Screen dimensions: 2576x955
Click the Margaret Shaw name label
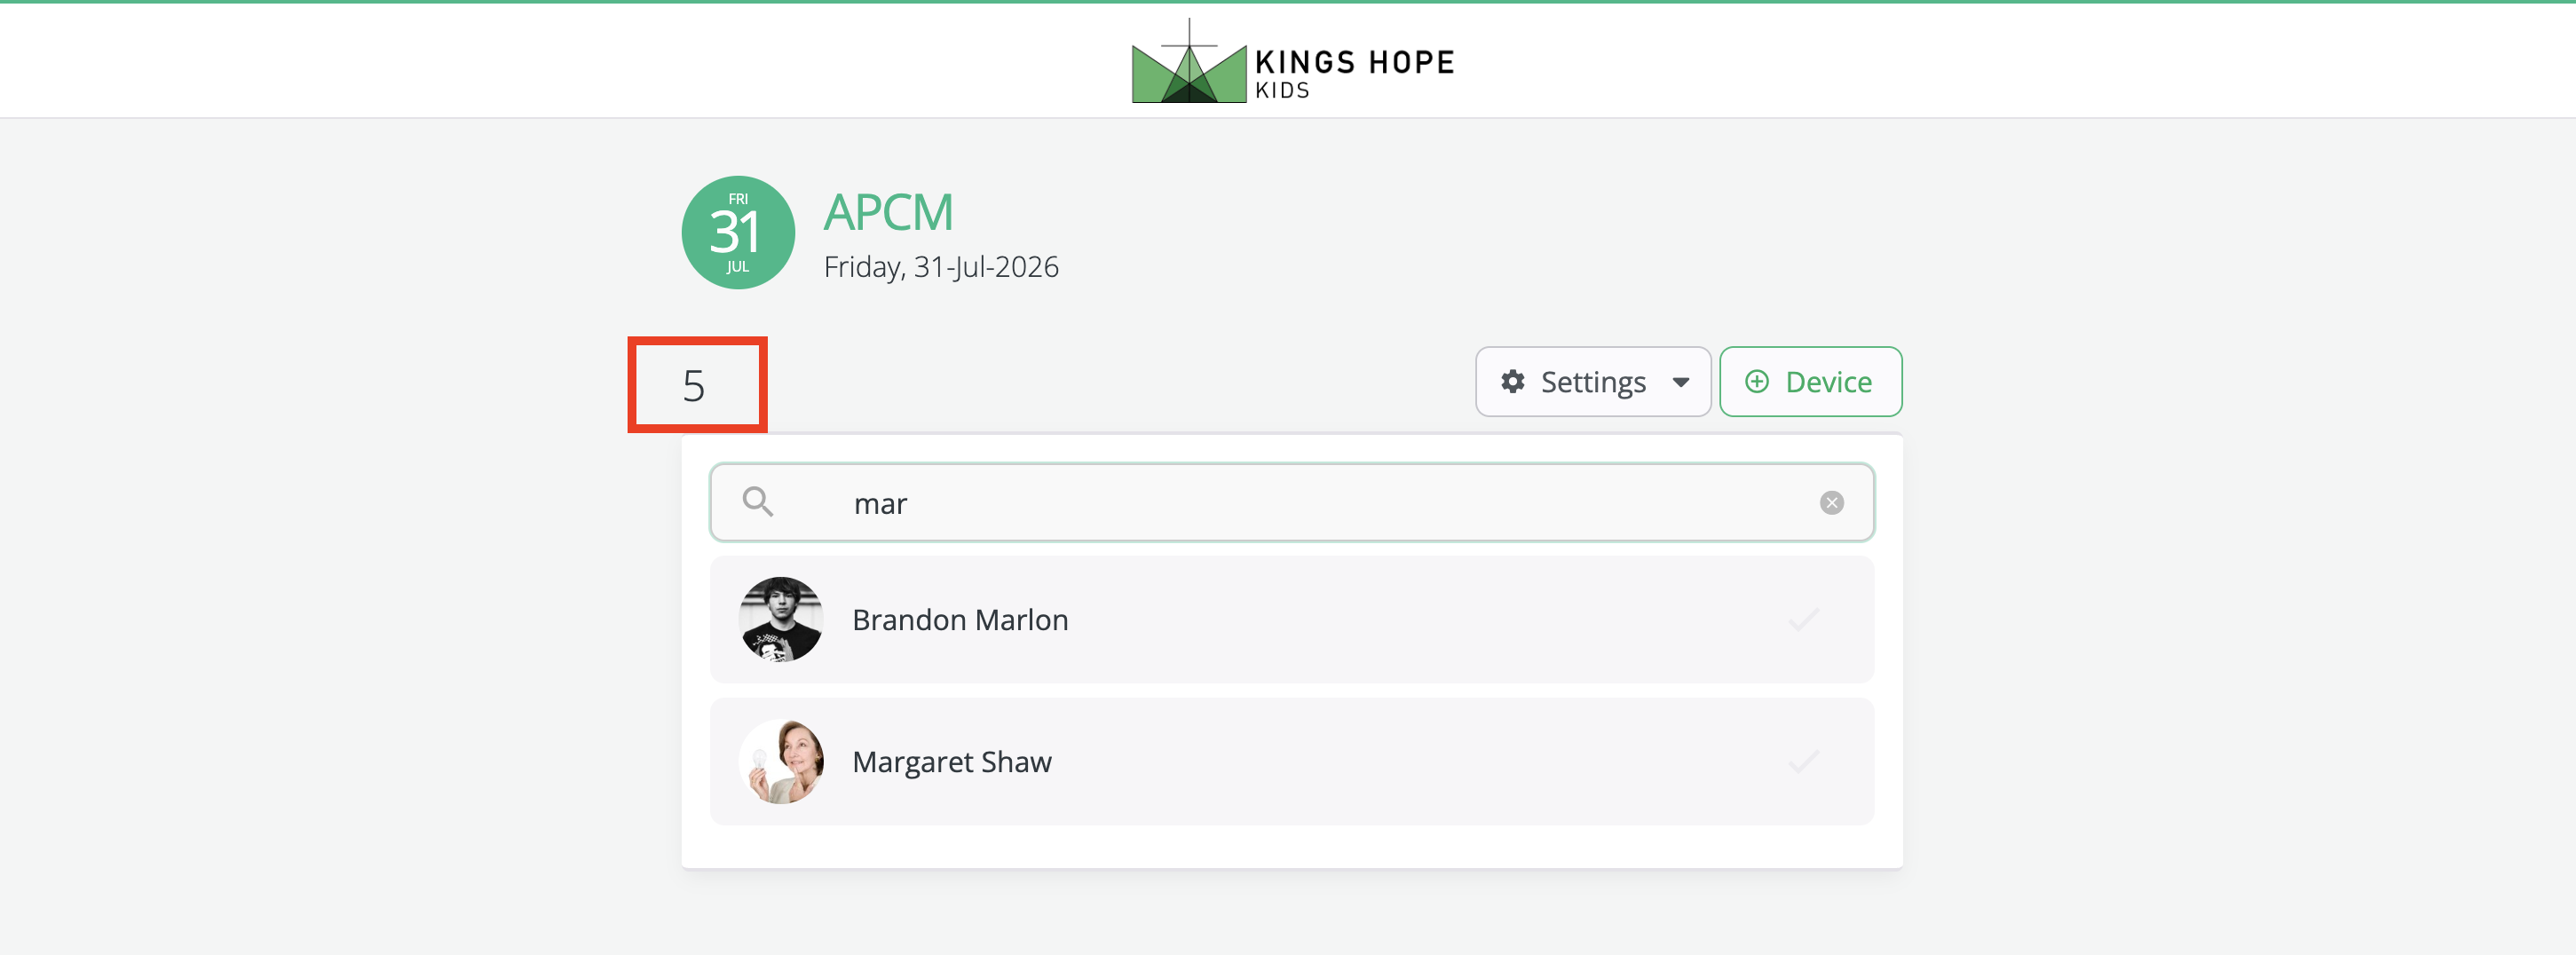point(952,762)
